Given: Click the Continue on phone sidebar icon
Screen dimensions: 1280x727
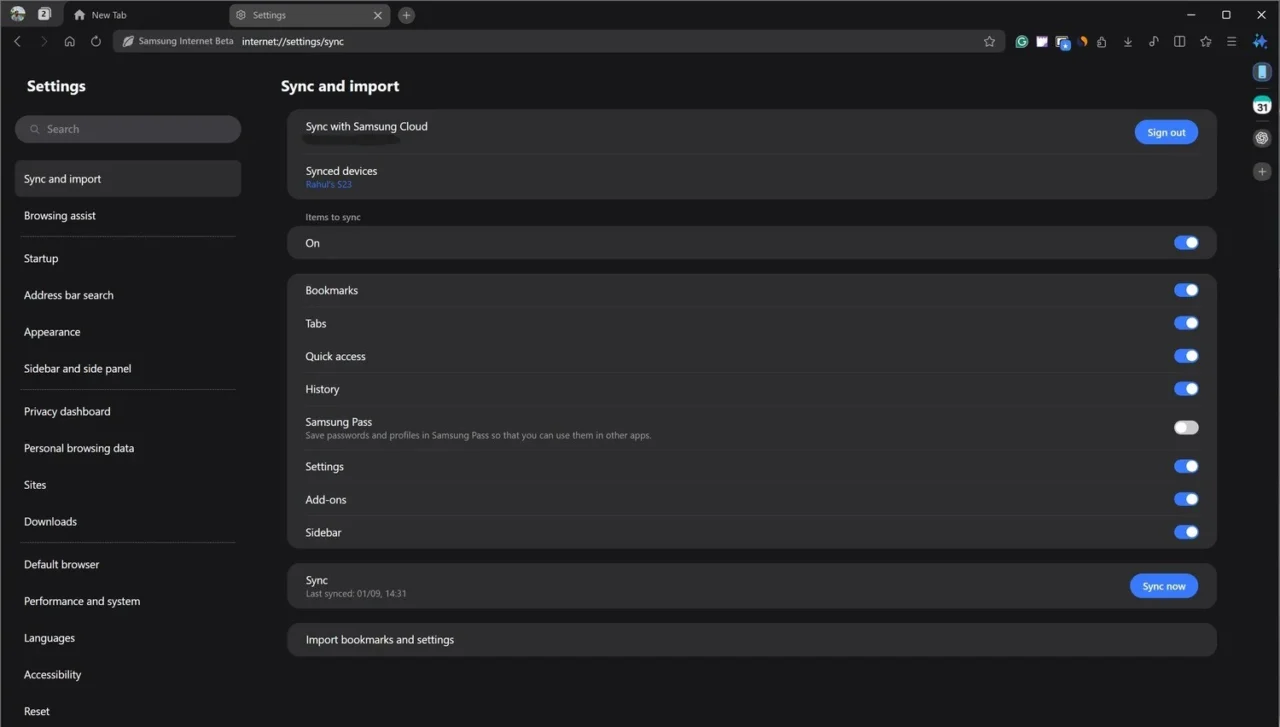Looking at the screenshot, I should click(x=1262, y=71).
